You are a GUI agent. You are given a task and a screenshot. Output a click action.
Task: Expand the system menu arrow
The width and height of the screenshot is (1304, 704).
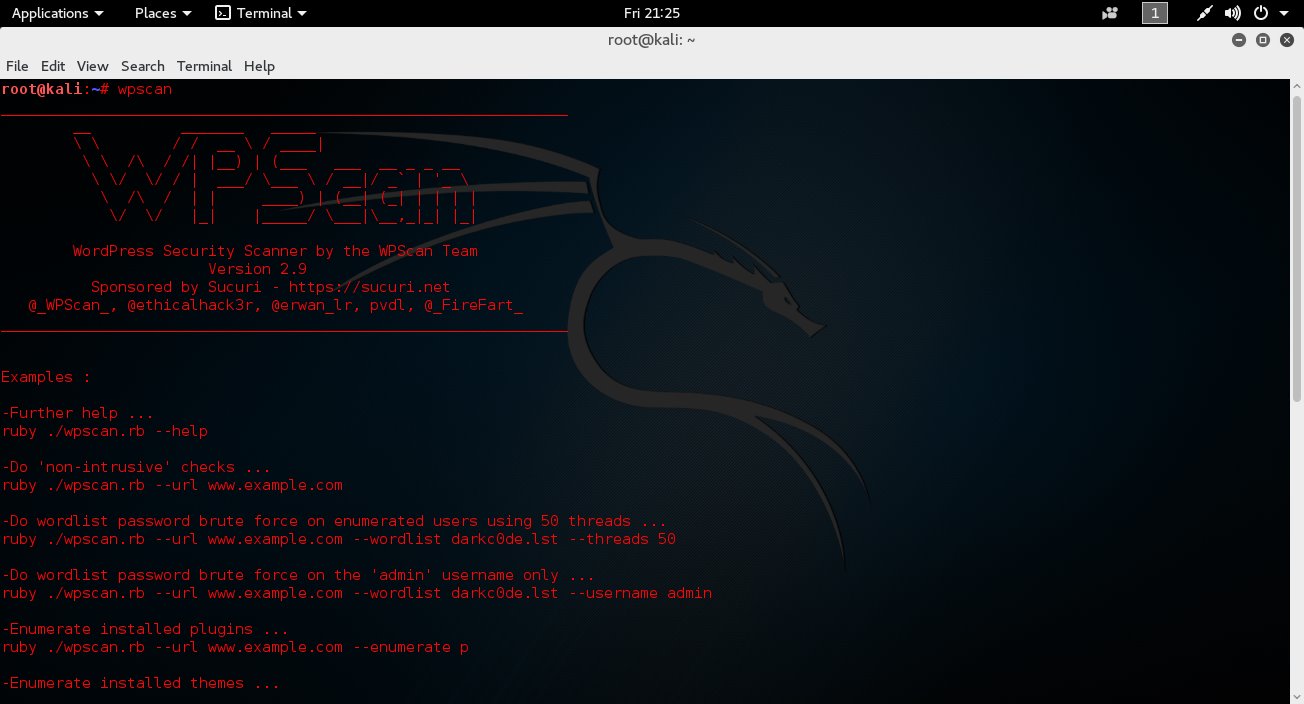1283,14
